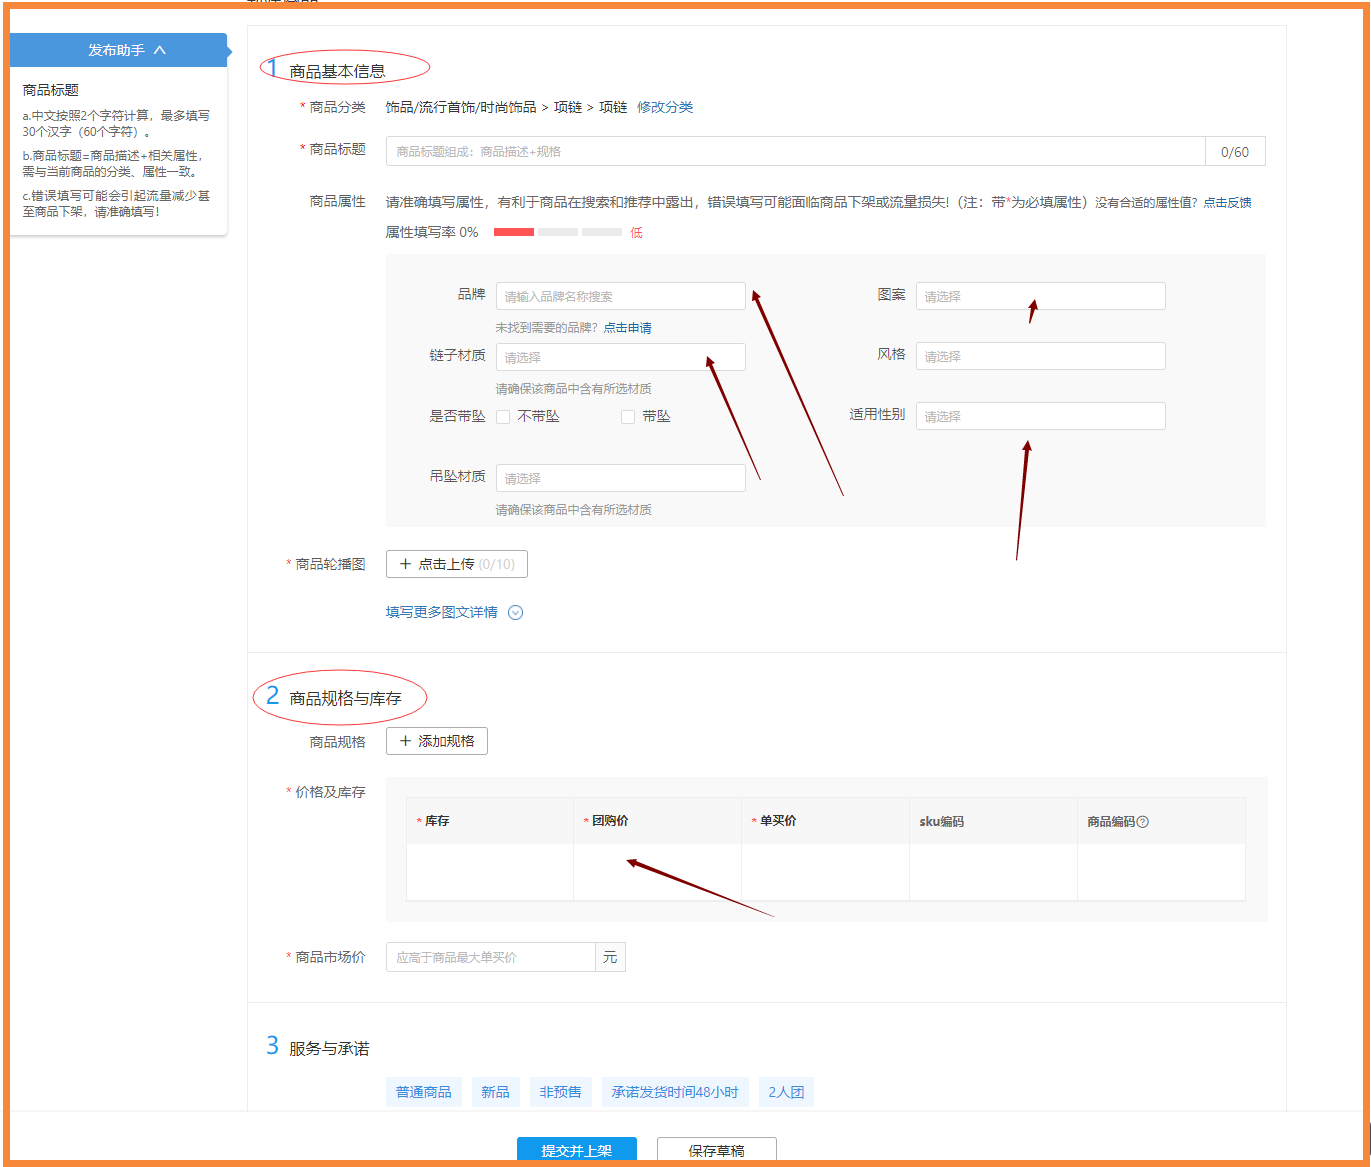Click the 点击反馈 link
Image resolution: width=1371 pixels, height=1167 pixels.
click(x=1227, y=203)
